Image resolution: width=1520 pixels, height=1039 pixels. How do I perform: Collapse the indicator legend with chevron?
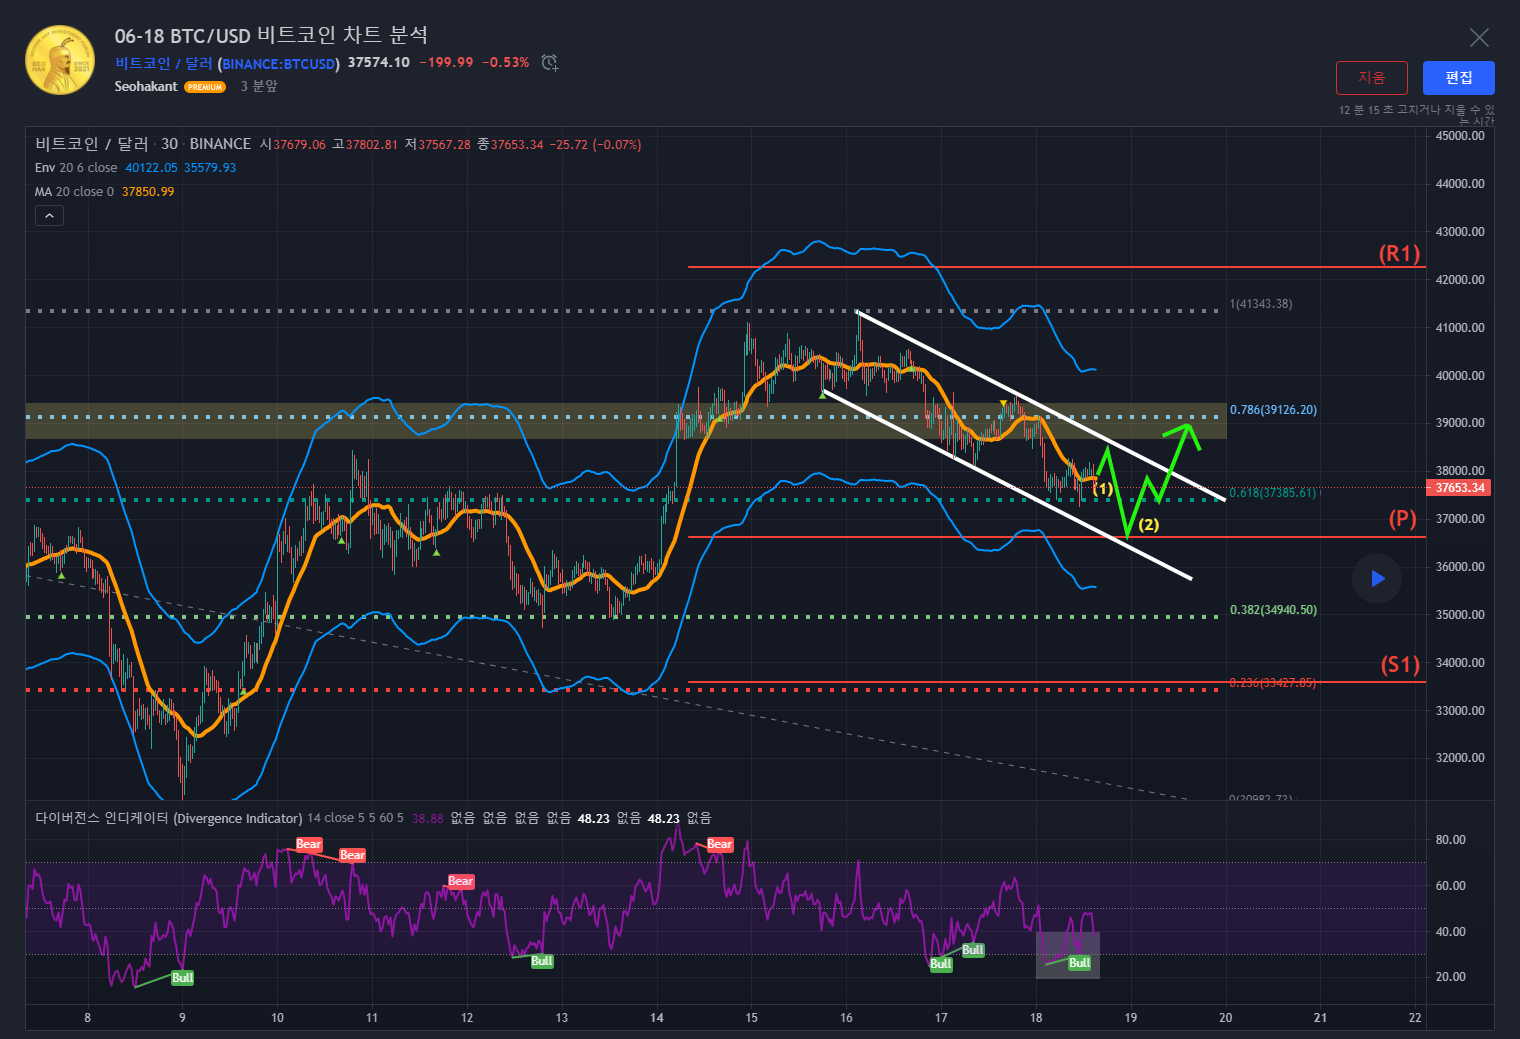tap(49, 215)
